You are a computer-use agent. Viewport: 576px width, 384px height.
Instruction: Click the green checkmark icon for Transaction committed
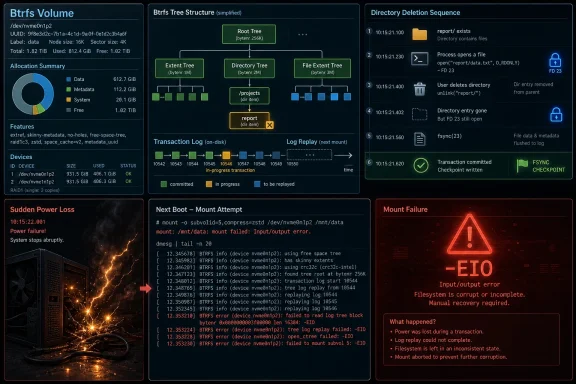tap(421, 165)
